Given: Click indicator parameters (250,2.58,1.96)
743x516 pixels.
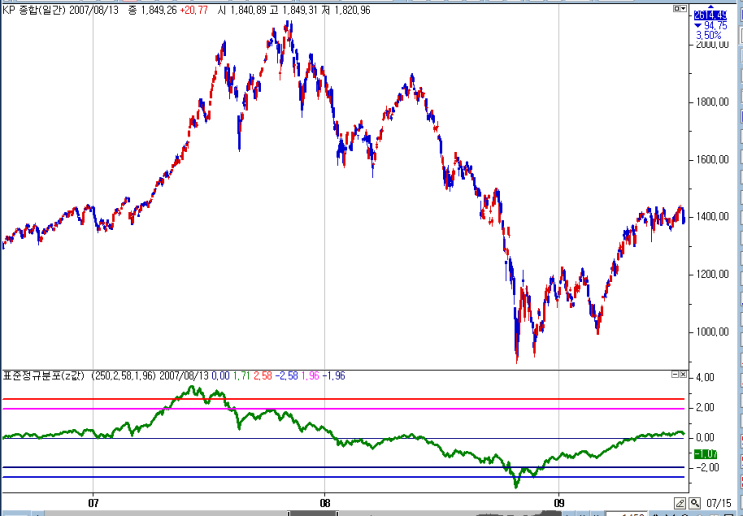Looking at the screenshot, I should tap(123, 376).
